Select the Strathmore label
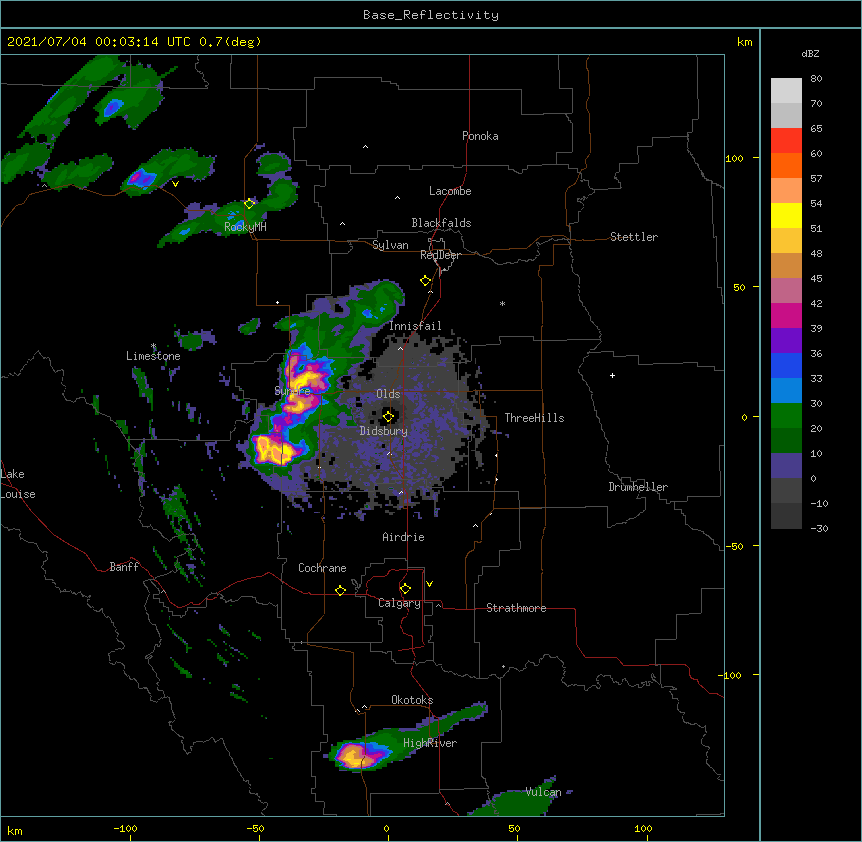Image resolution: width=862 pixels, height=842 pixels. tap(516, 608)
